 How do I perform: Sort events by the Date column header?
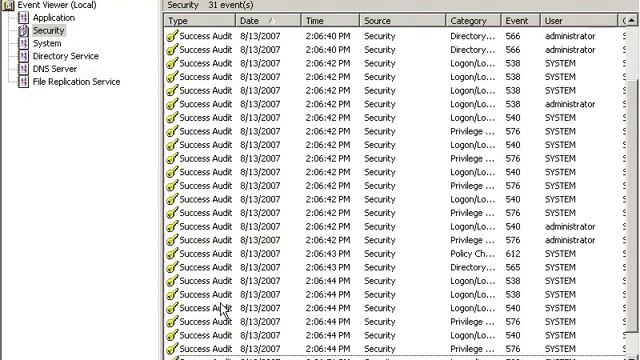click(268, 21)
